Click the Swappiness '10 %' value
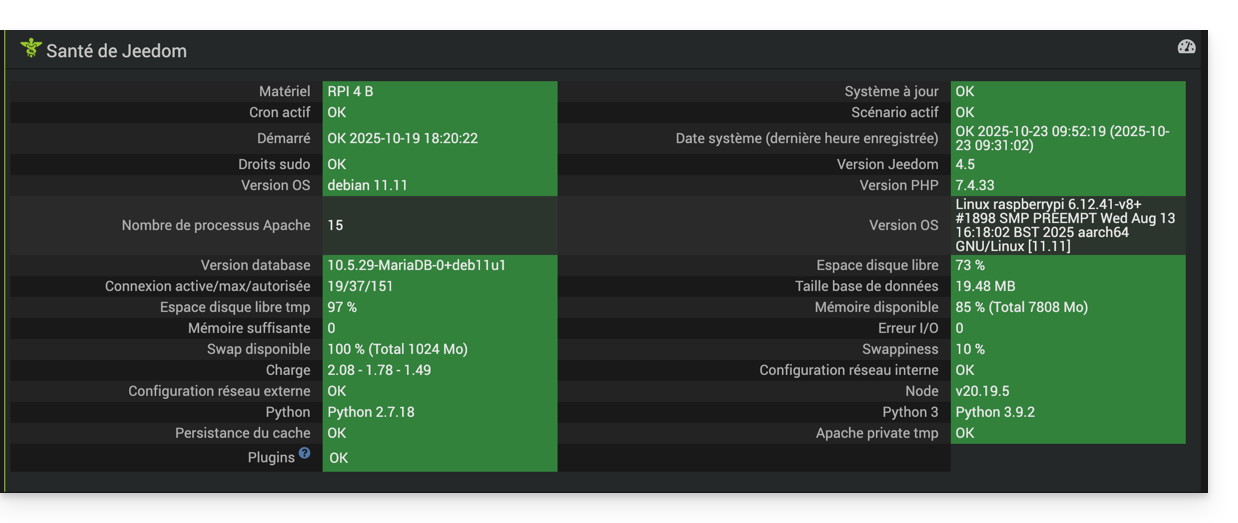Screen dimensions: 1238x523 coord(970,349)
